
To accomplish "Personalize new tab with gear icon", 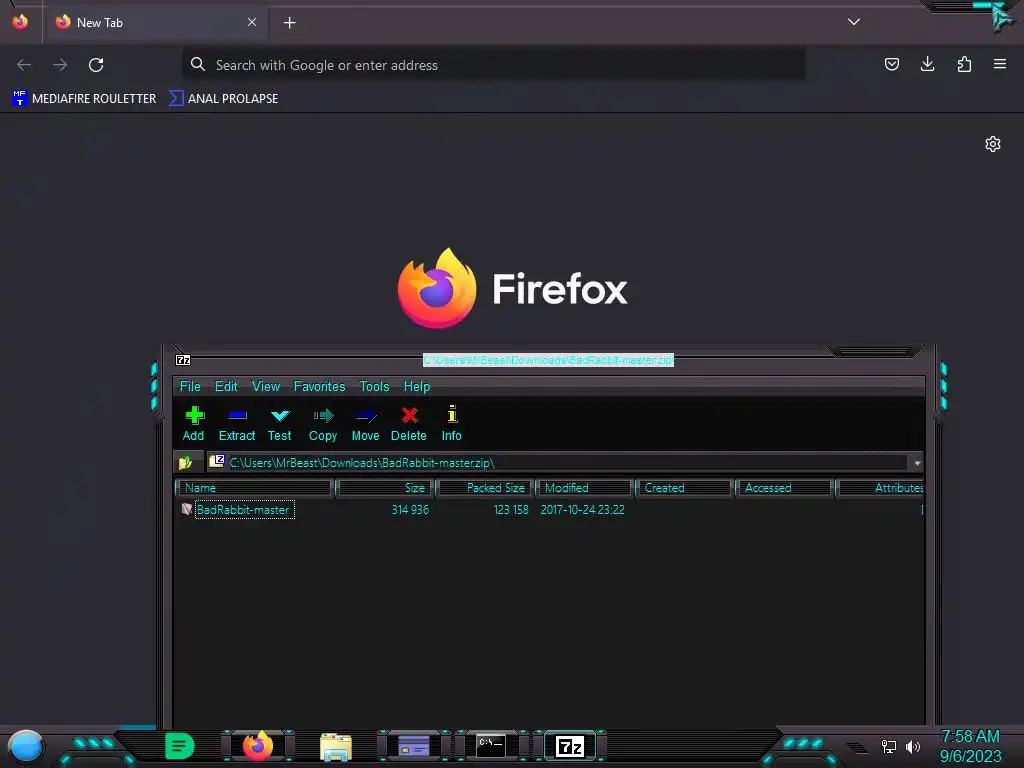I will [993, 144].
